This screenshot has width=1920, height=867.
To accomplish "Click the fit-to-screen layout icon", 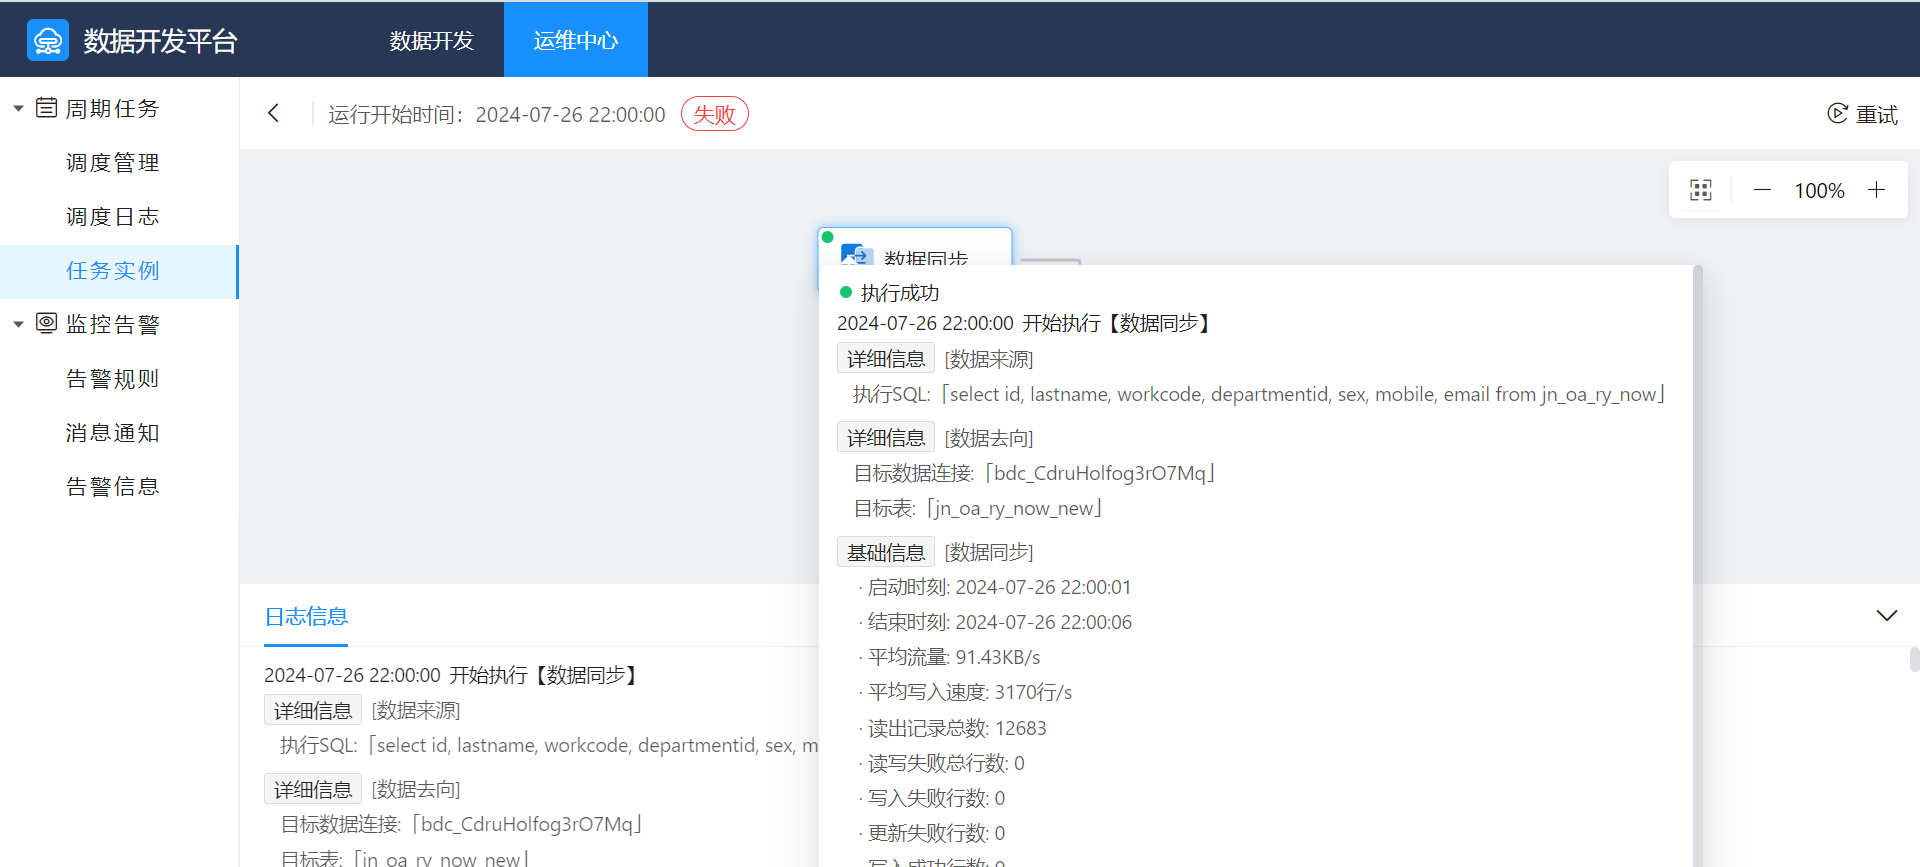I will tap(1700, 190).
